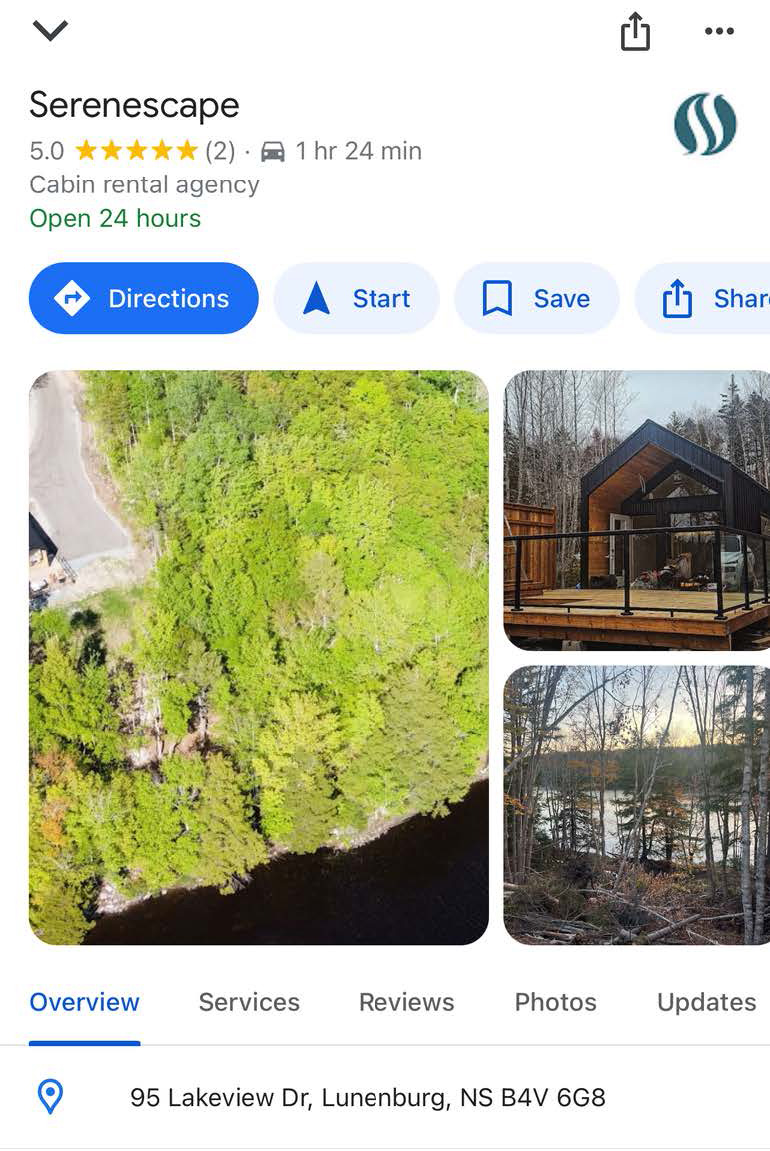Screen dimensions: 770x1151
Task: Tap the Share pill button
Action: [x=702, y=298]
